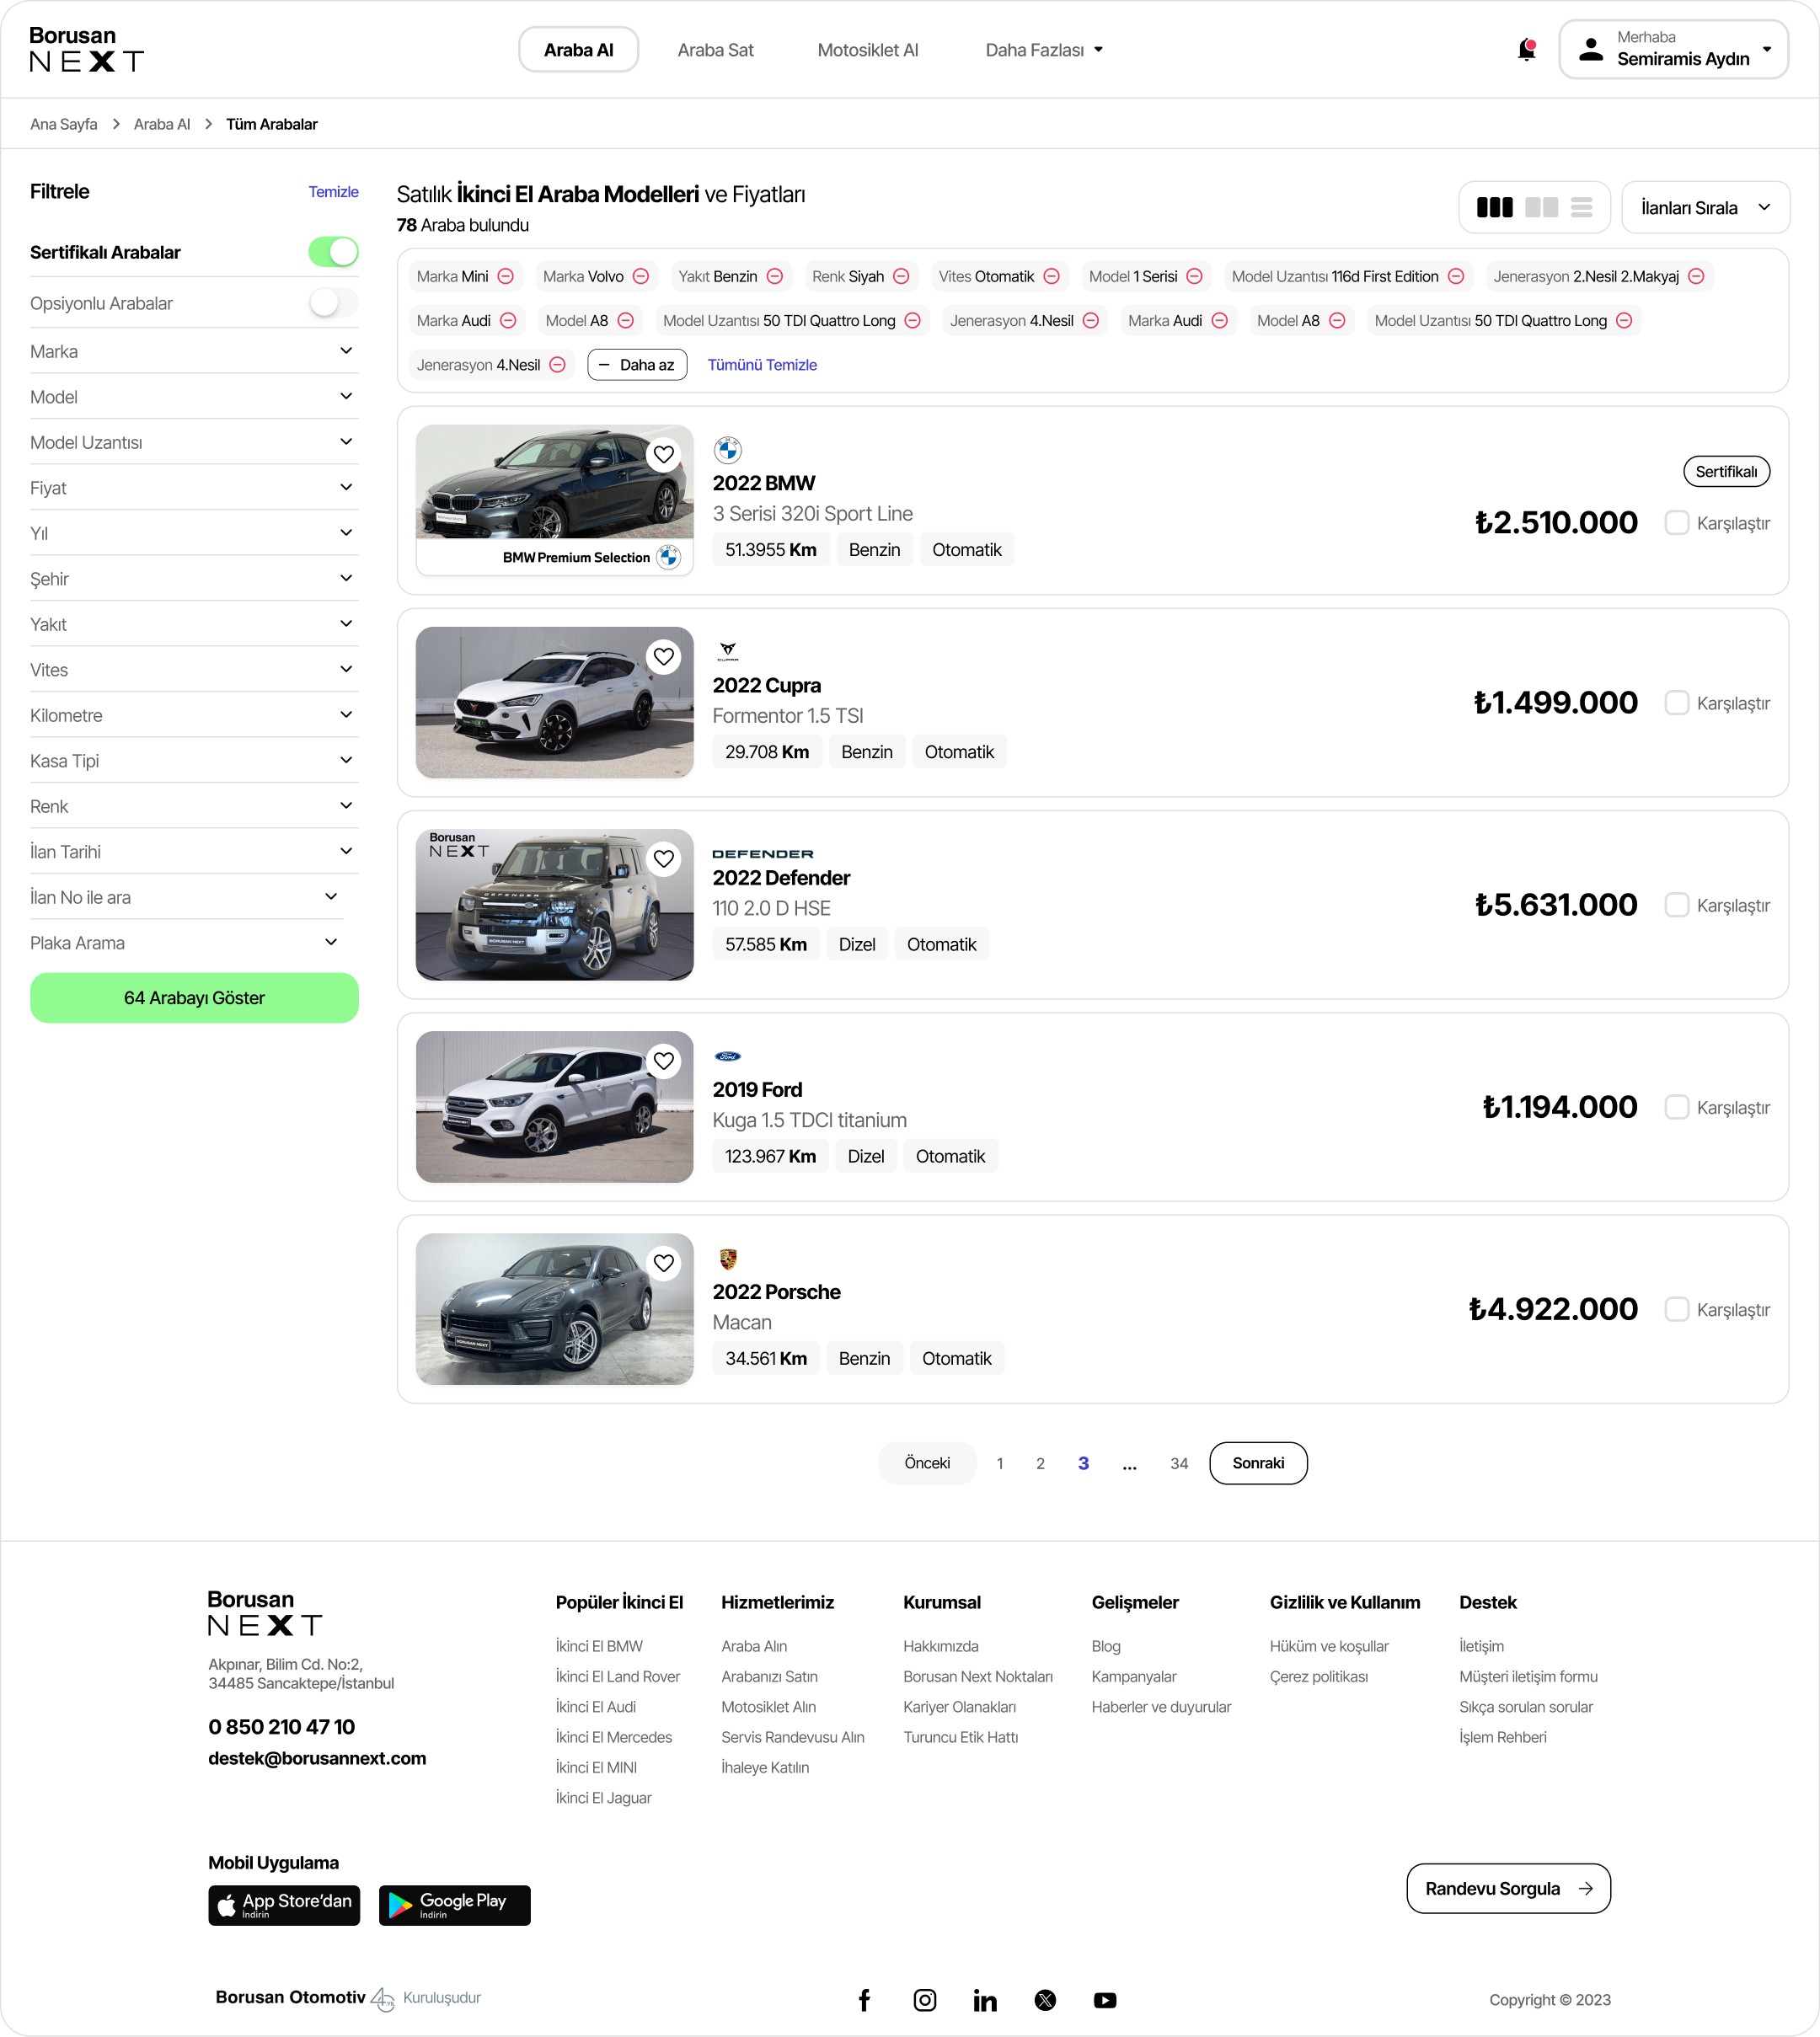Click the Instagram footer icon

(924, 1999)
